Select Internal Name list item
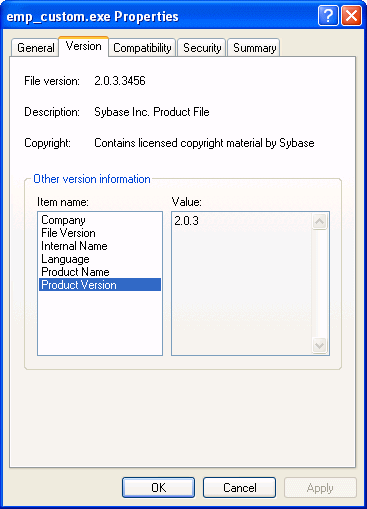 [100, 246]
